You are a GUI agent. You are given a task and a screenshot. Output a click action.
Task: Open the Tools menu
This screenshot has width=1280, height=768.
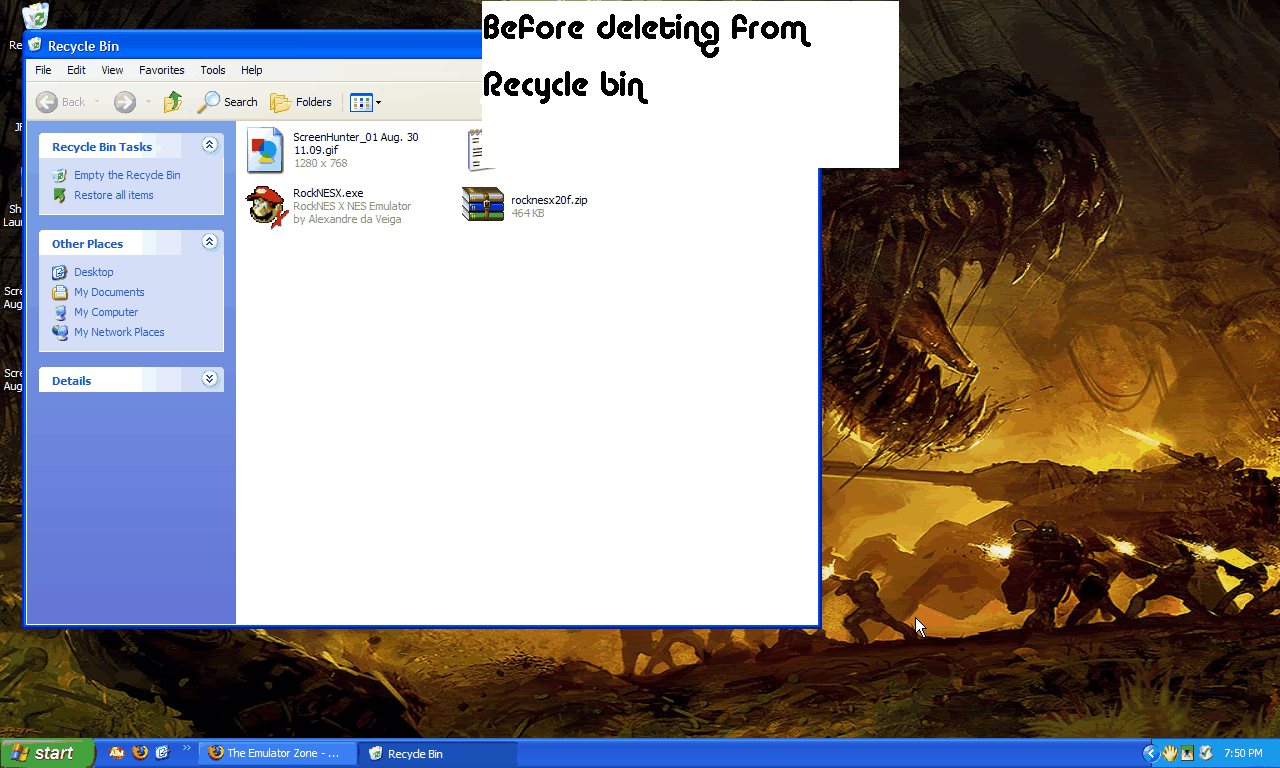tap(213, 70)
